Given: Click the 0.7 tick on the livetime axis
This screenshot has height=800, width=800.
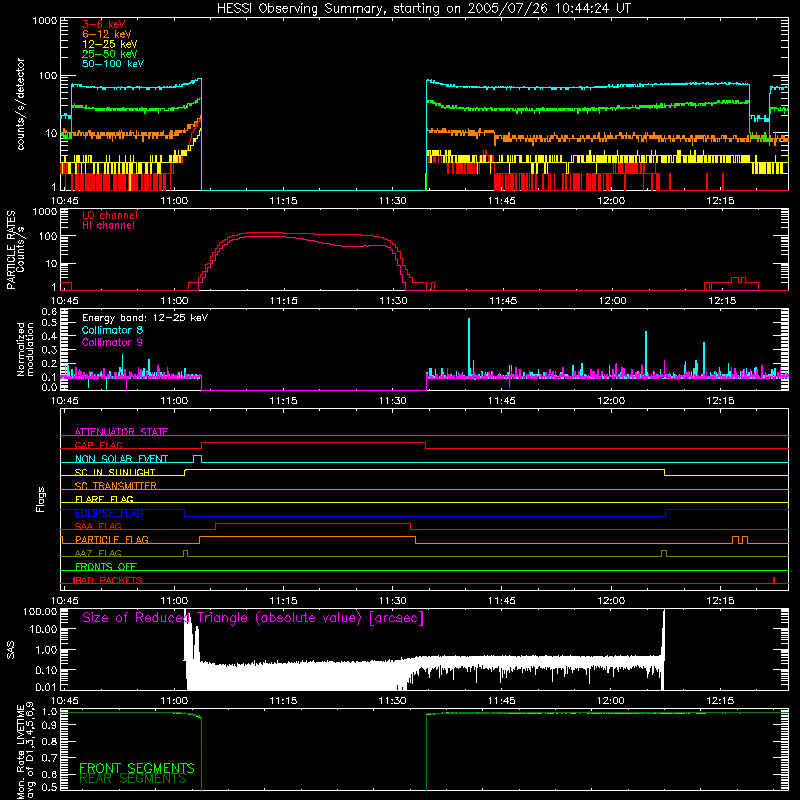Looking at the screenshot, I should 49,758.
